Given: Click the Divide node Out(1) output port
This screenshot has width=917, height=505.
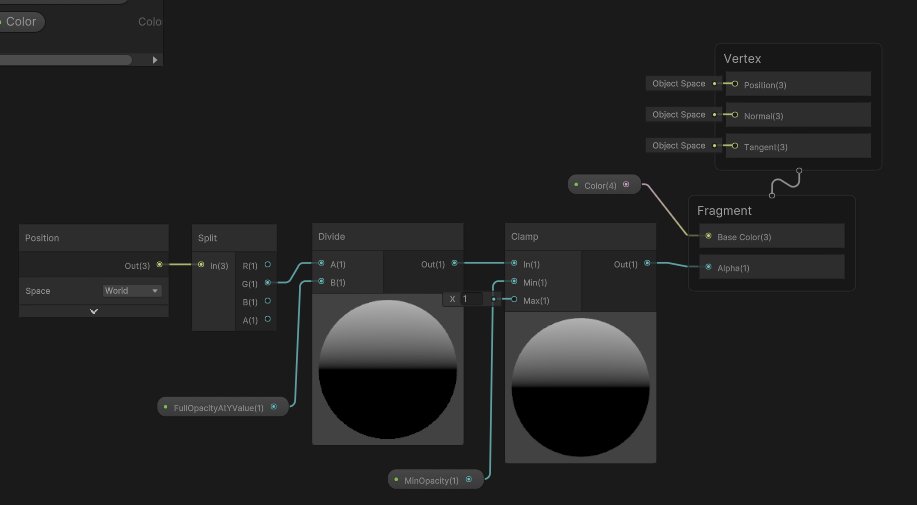Looking at the screenshot, I should click(x=454, y=264).
